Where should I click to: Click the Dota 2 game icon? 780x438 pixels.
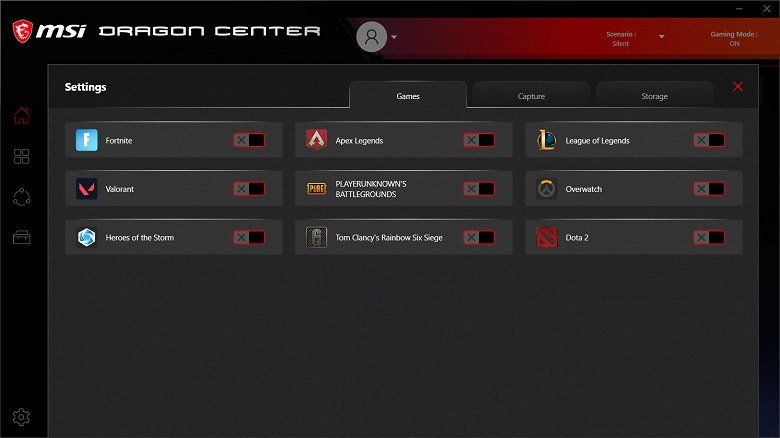pos(546,237)
